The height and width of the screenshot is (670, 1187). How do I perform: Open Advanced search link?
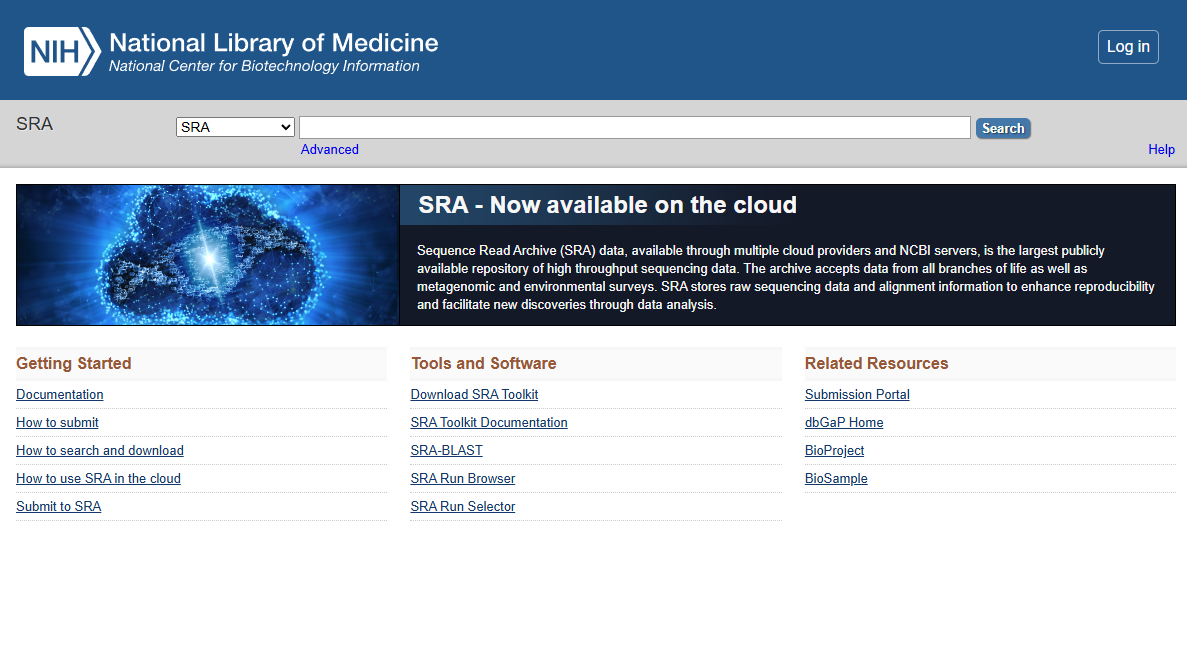[x=329, y=149]
